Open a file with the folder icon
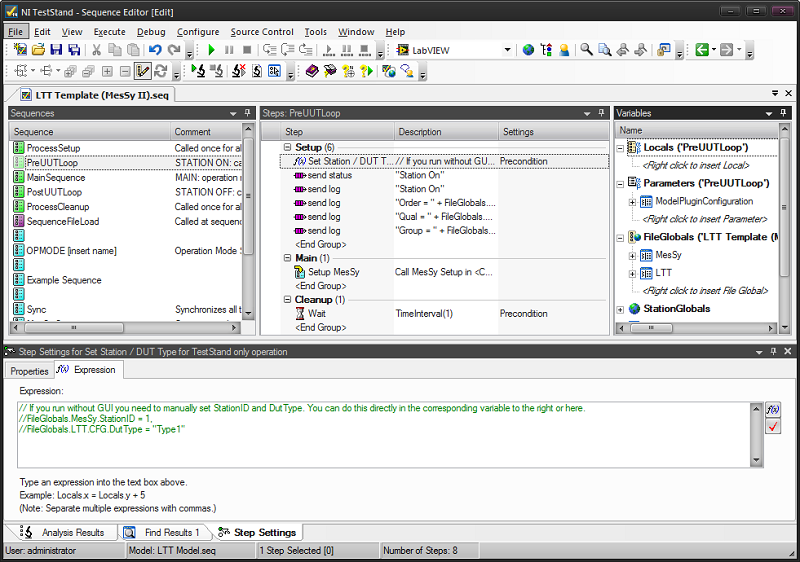800x562 pixels. point(38,49)
